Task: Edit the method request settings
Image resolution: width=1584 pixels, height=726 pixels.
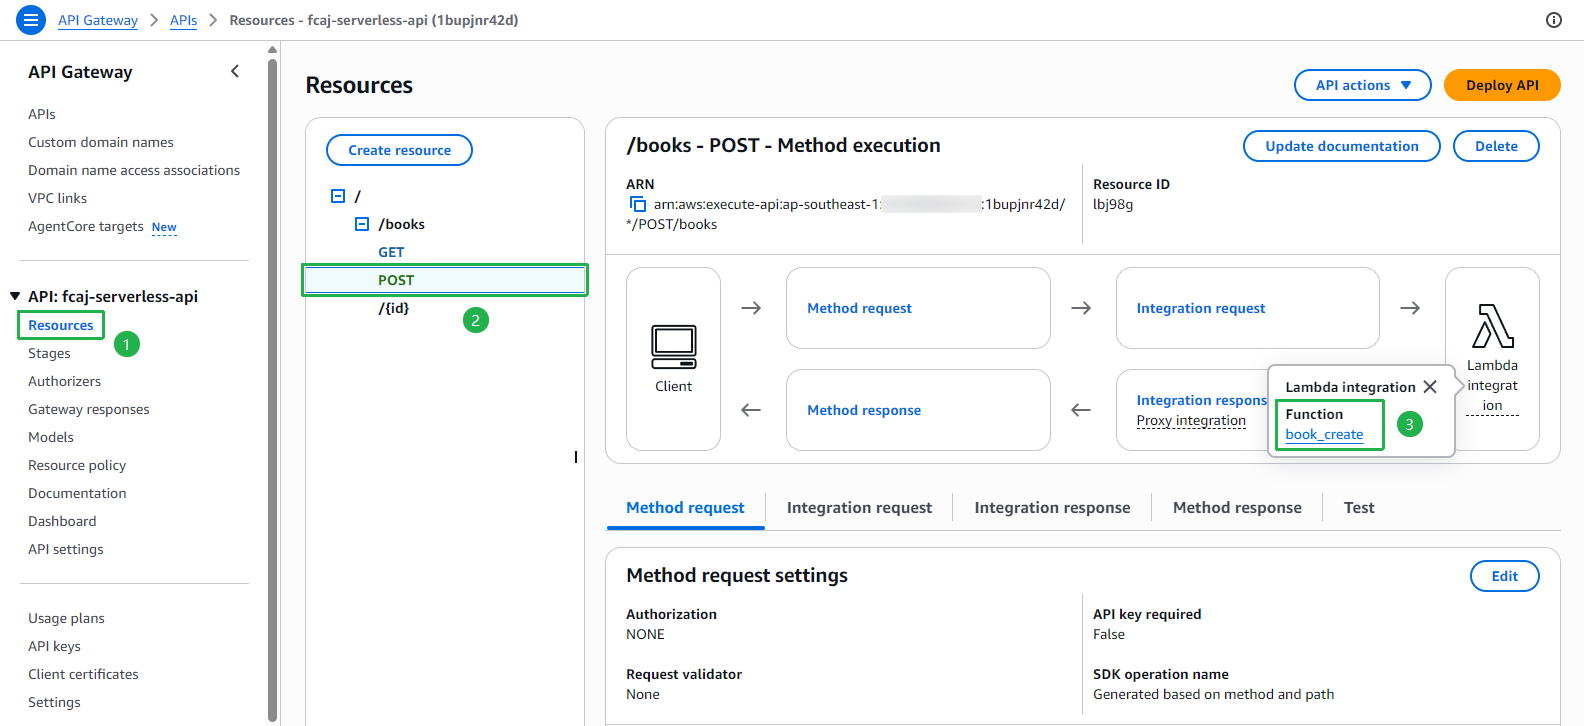Action: click(1504, 576)
